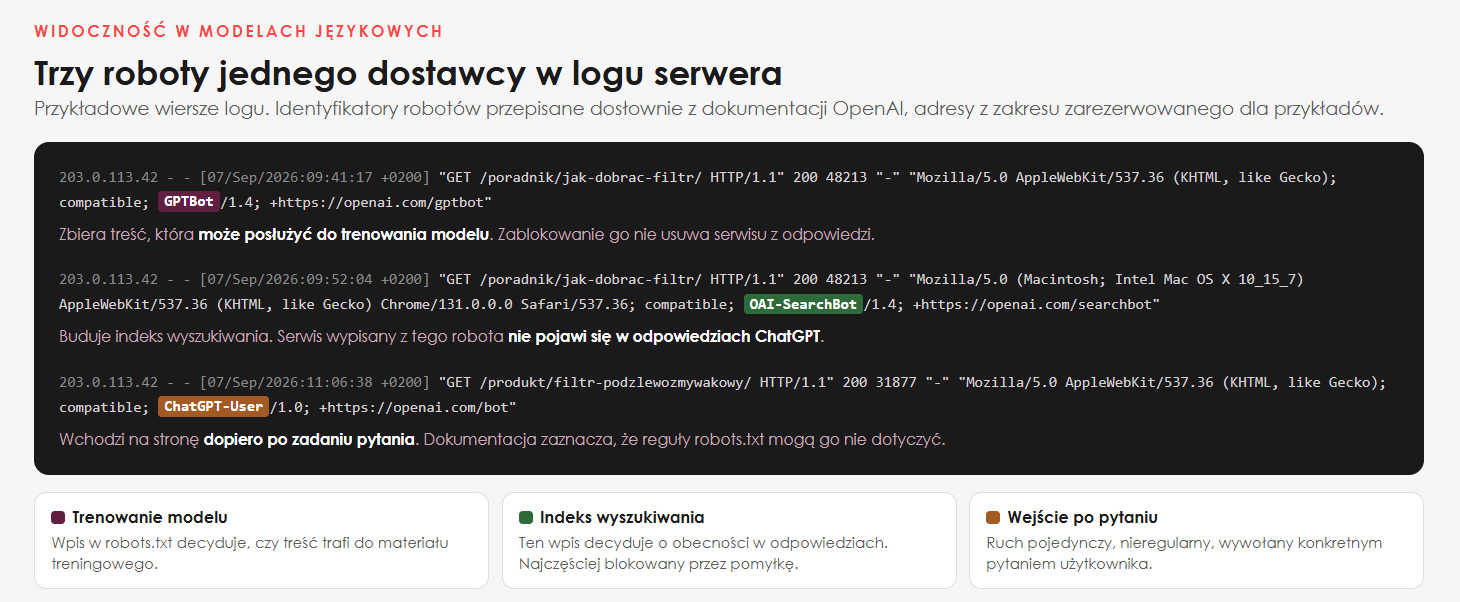Click the GPTBot badge in the log
Screen dimensions: 1460x602
[188, 202]
